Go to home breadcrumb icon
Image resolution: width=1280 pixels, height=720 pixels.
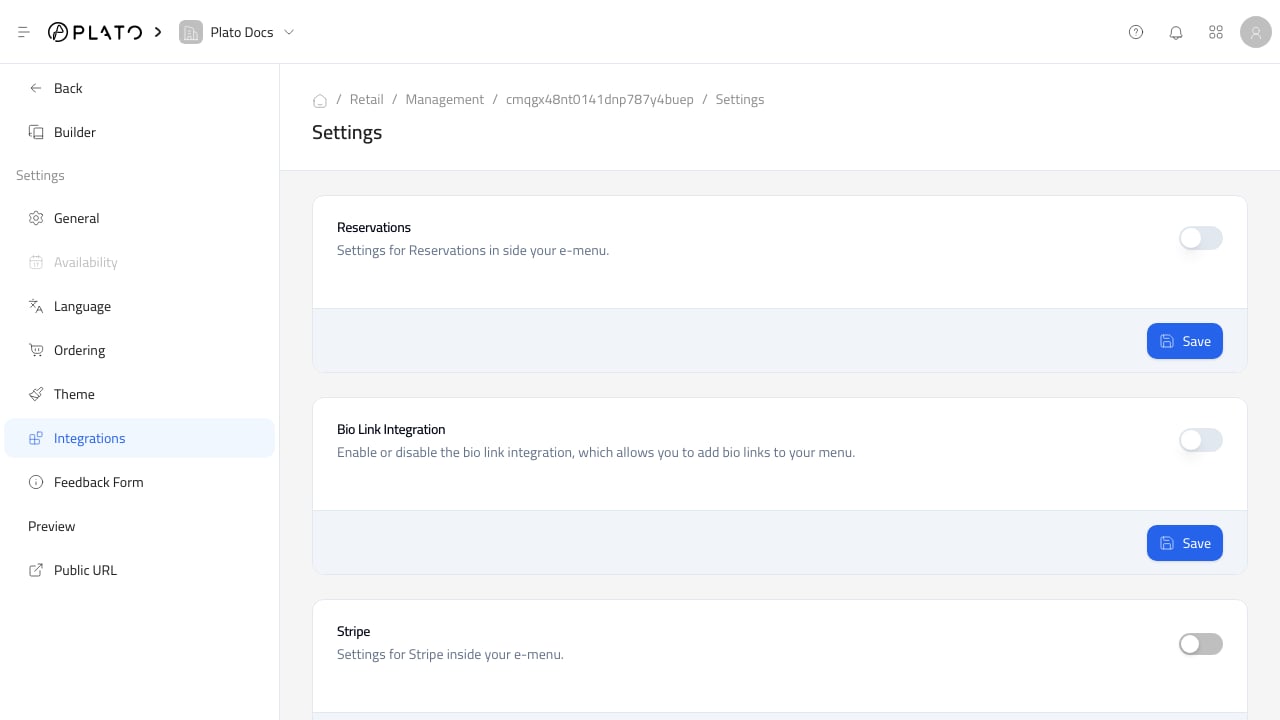pos(320,100)
